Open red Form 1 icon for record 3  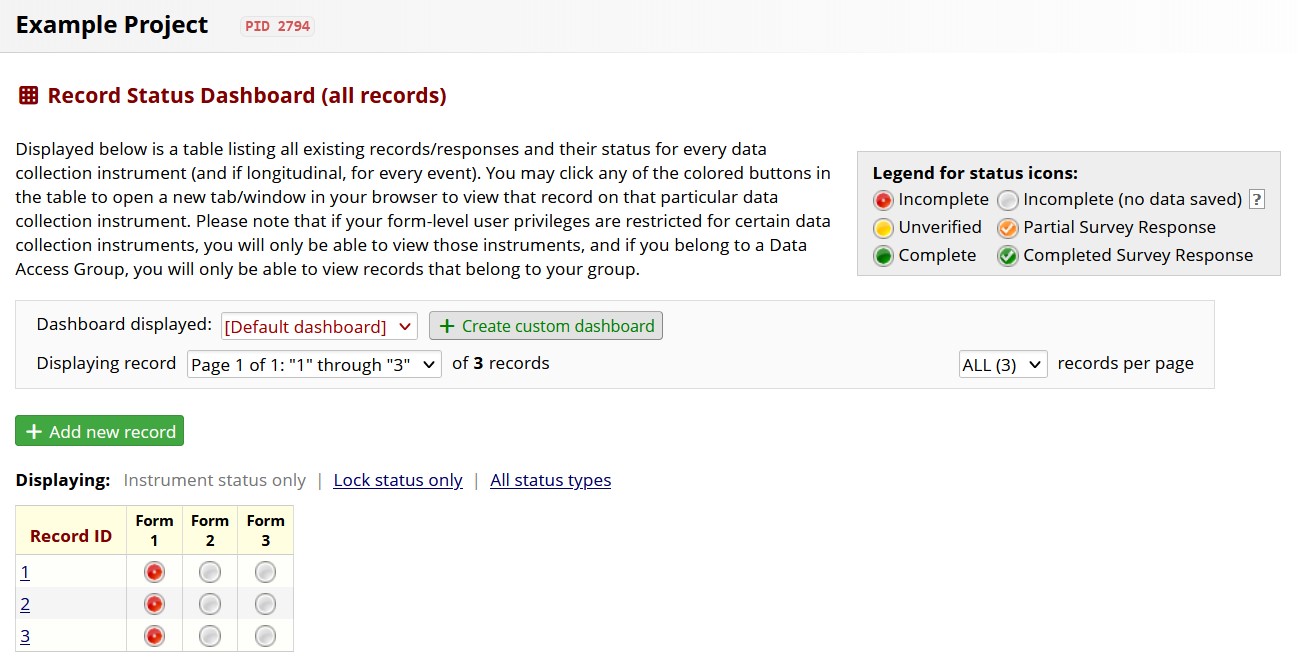coord(154,636)
